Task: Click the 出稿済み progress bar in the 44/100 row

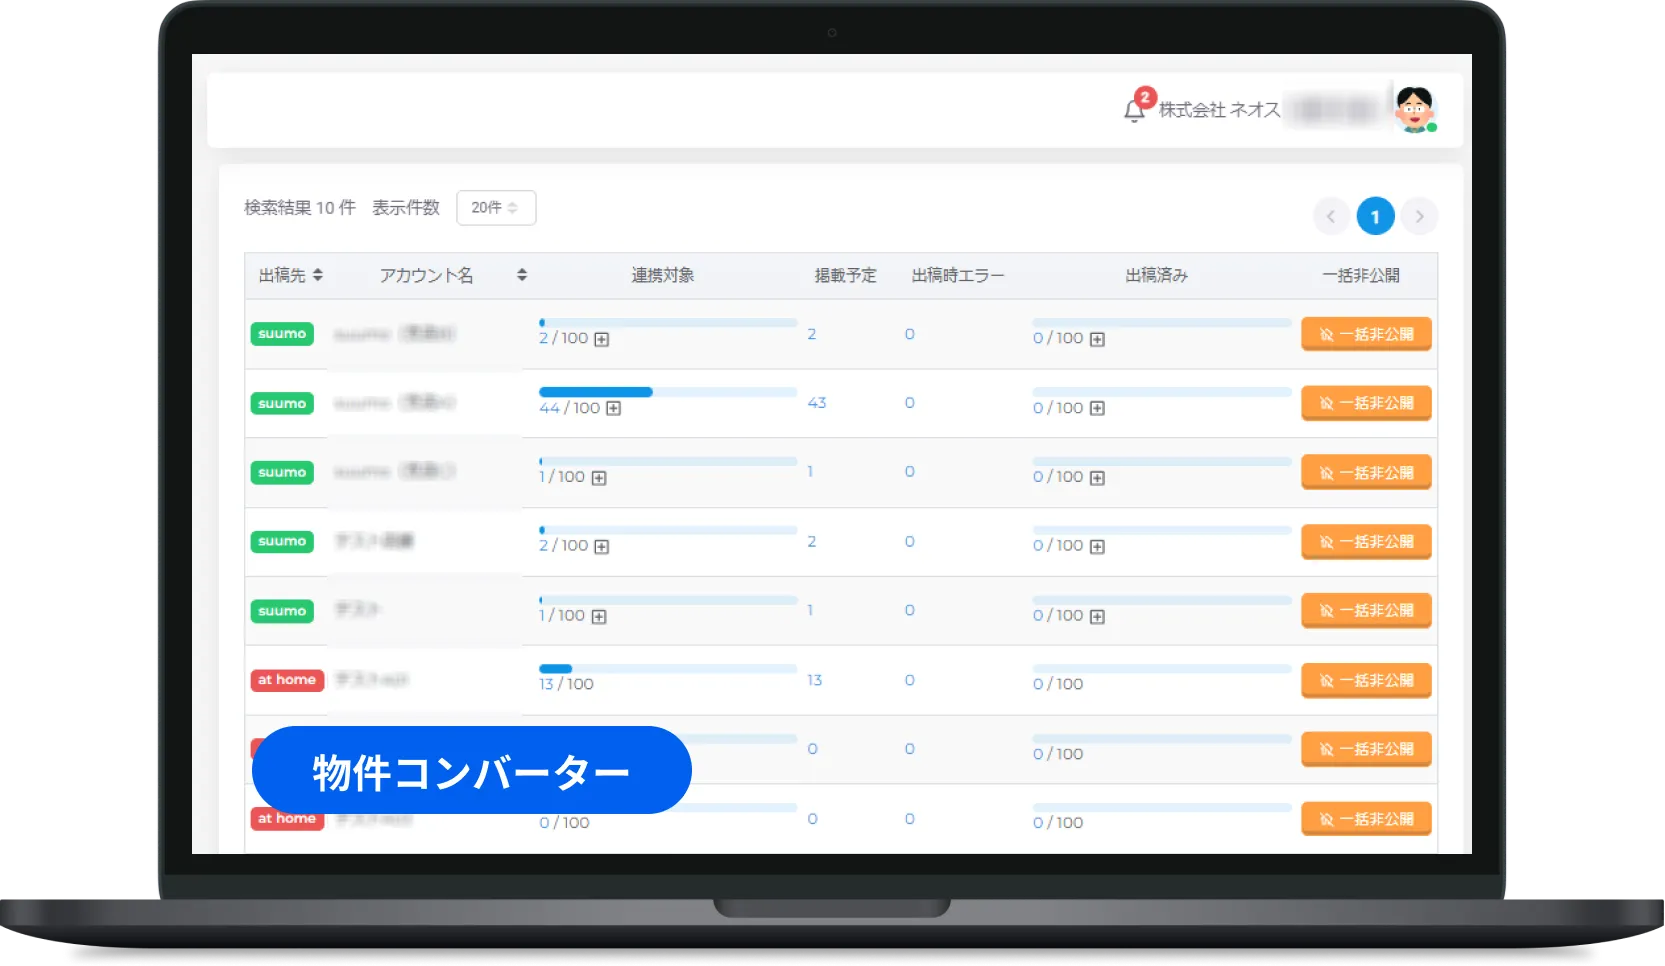Action: (1162, 392)
